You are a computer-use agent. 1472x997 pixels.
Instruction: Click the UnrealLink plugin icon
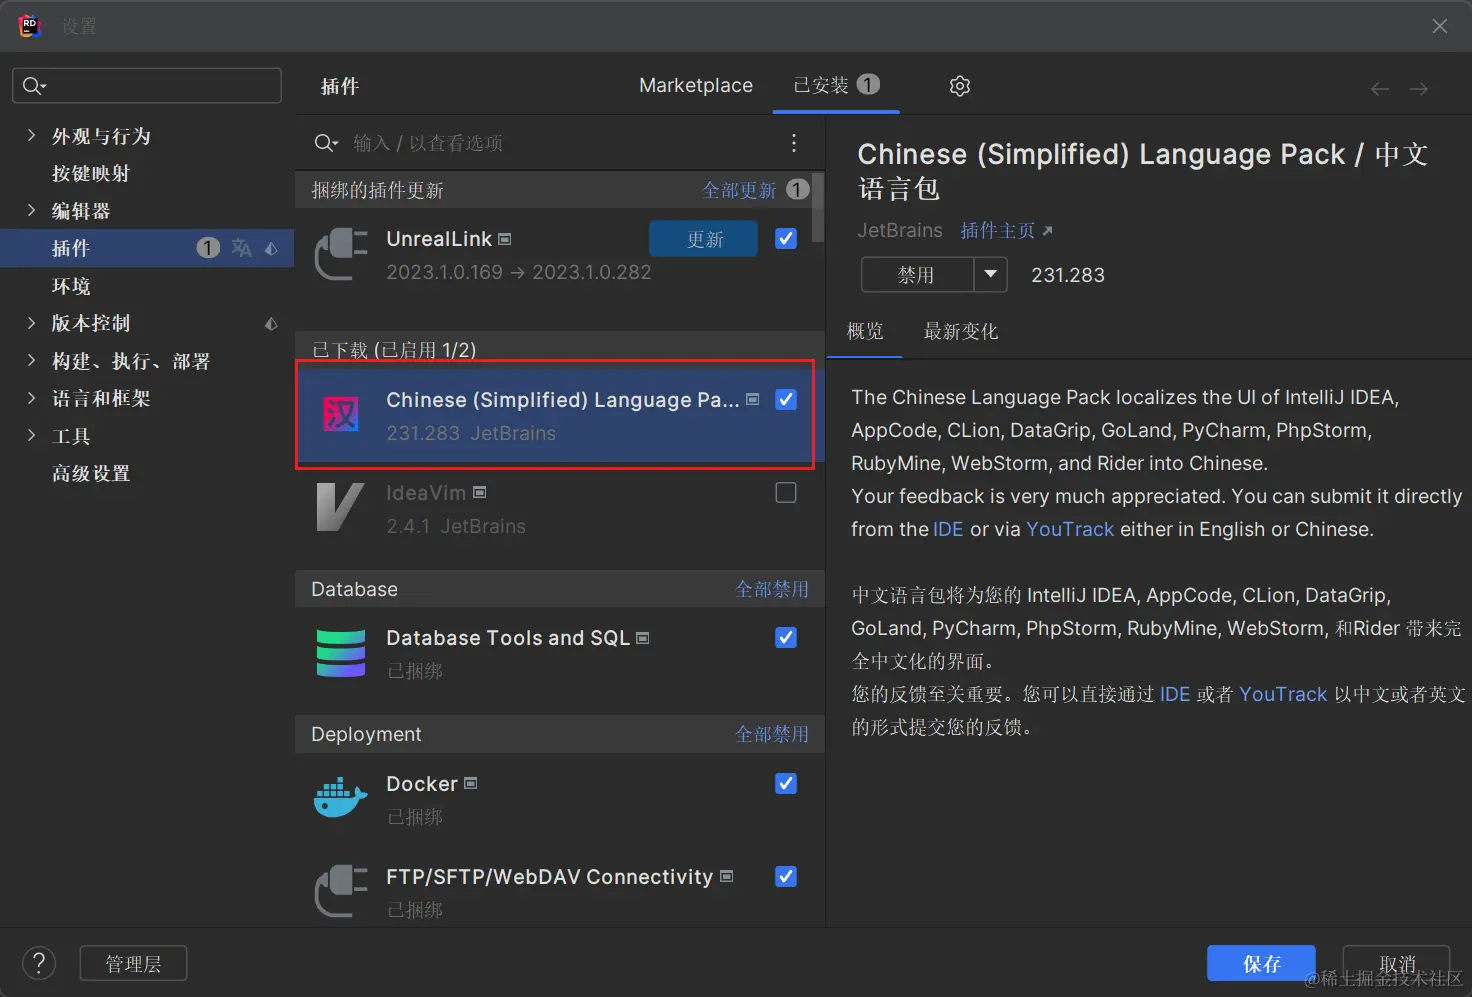coord(341,254)
